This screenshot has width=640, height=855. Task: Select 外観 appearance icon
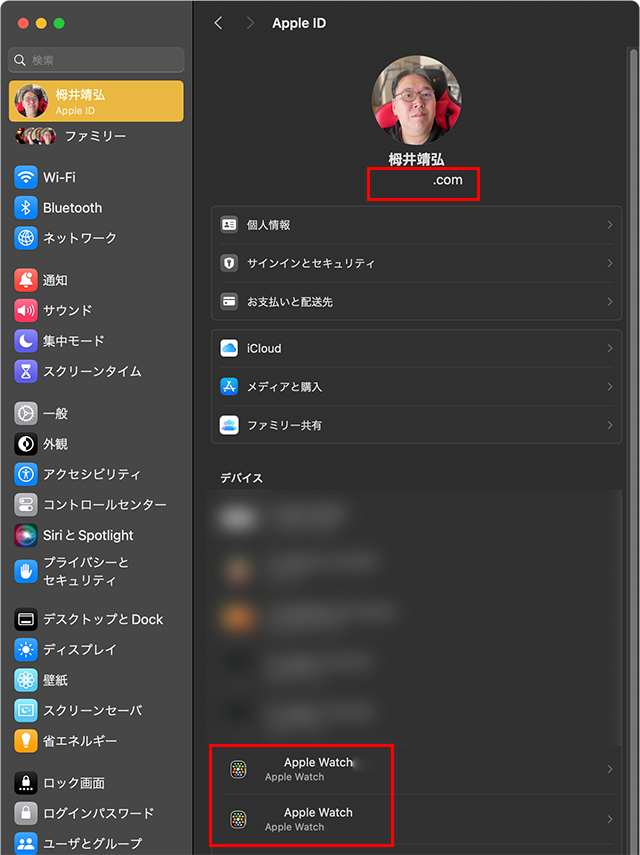(26, 444)
